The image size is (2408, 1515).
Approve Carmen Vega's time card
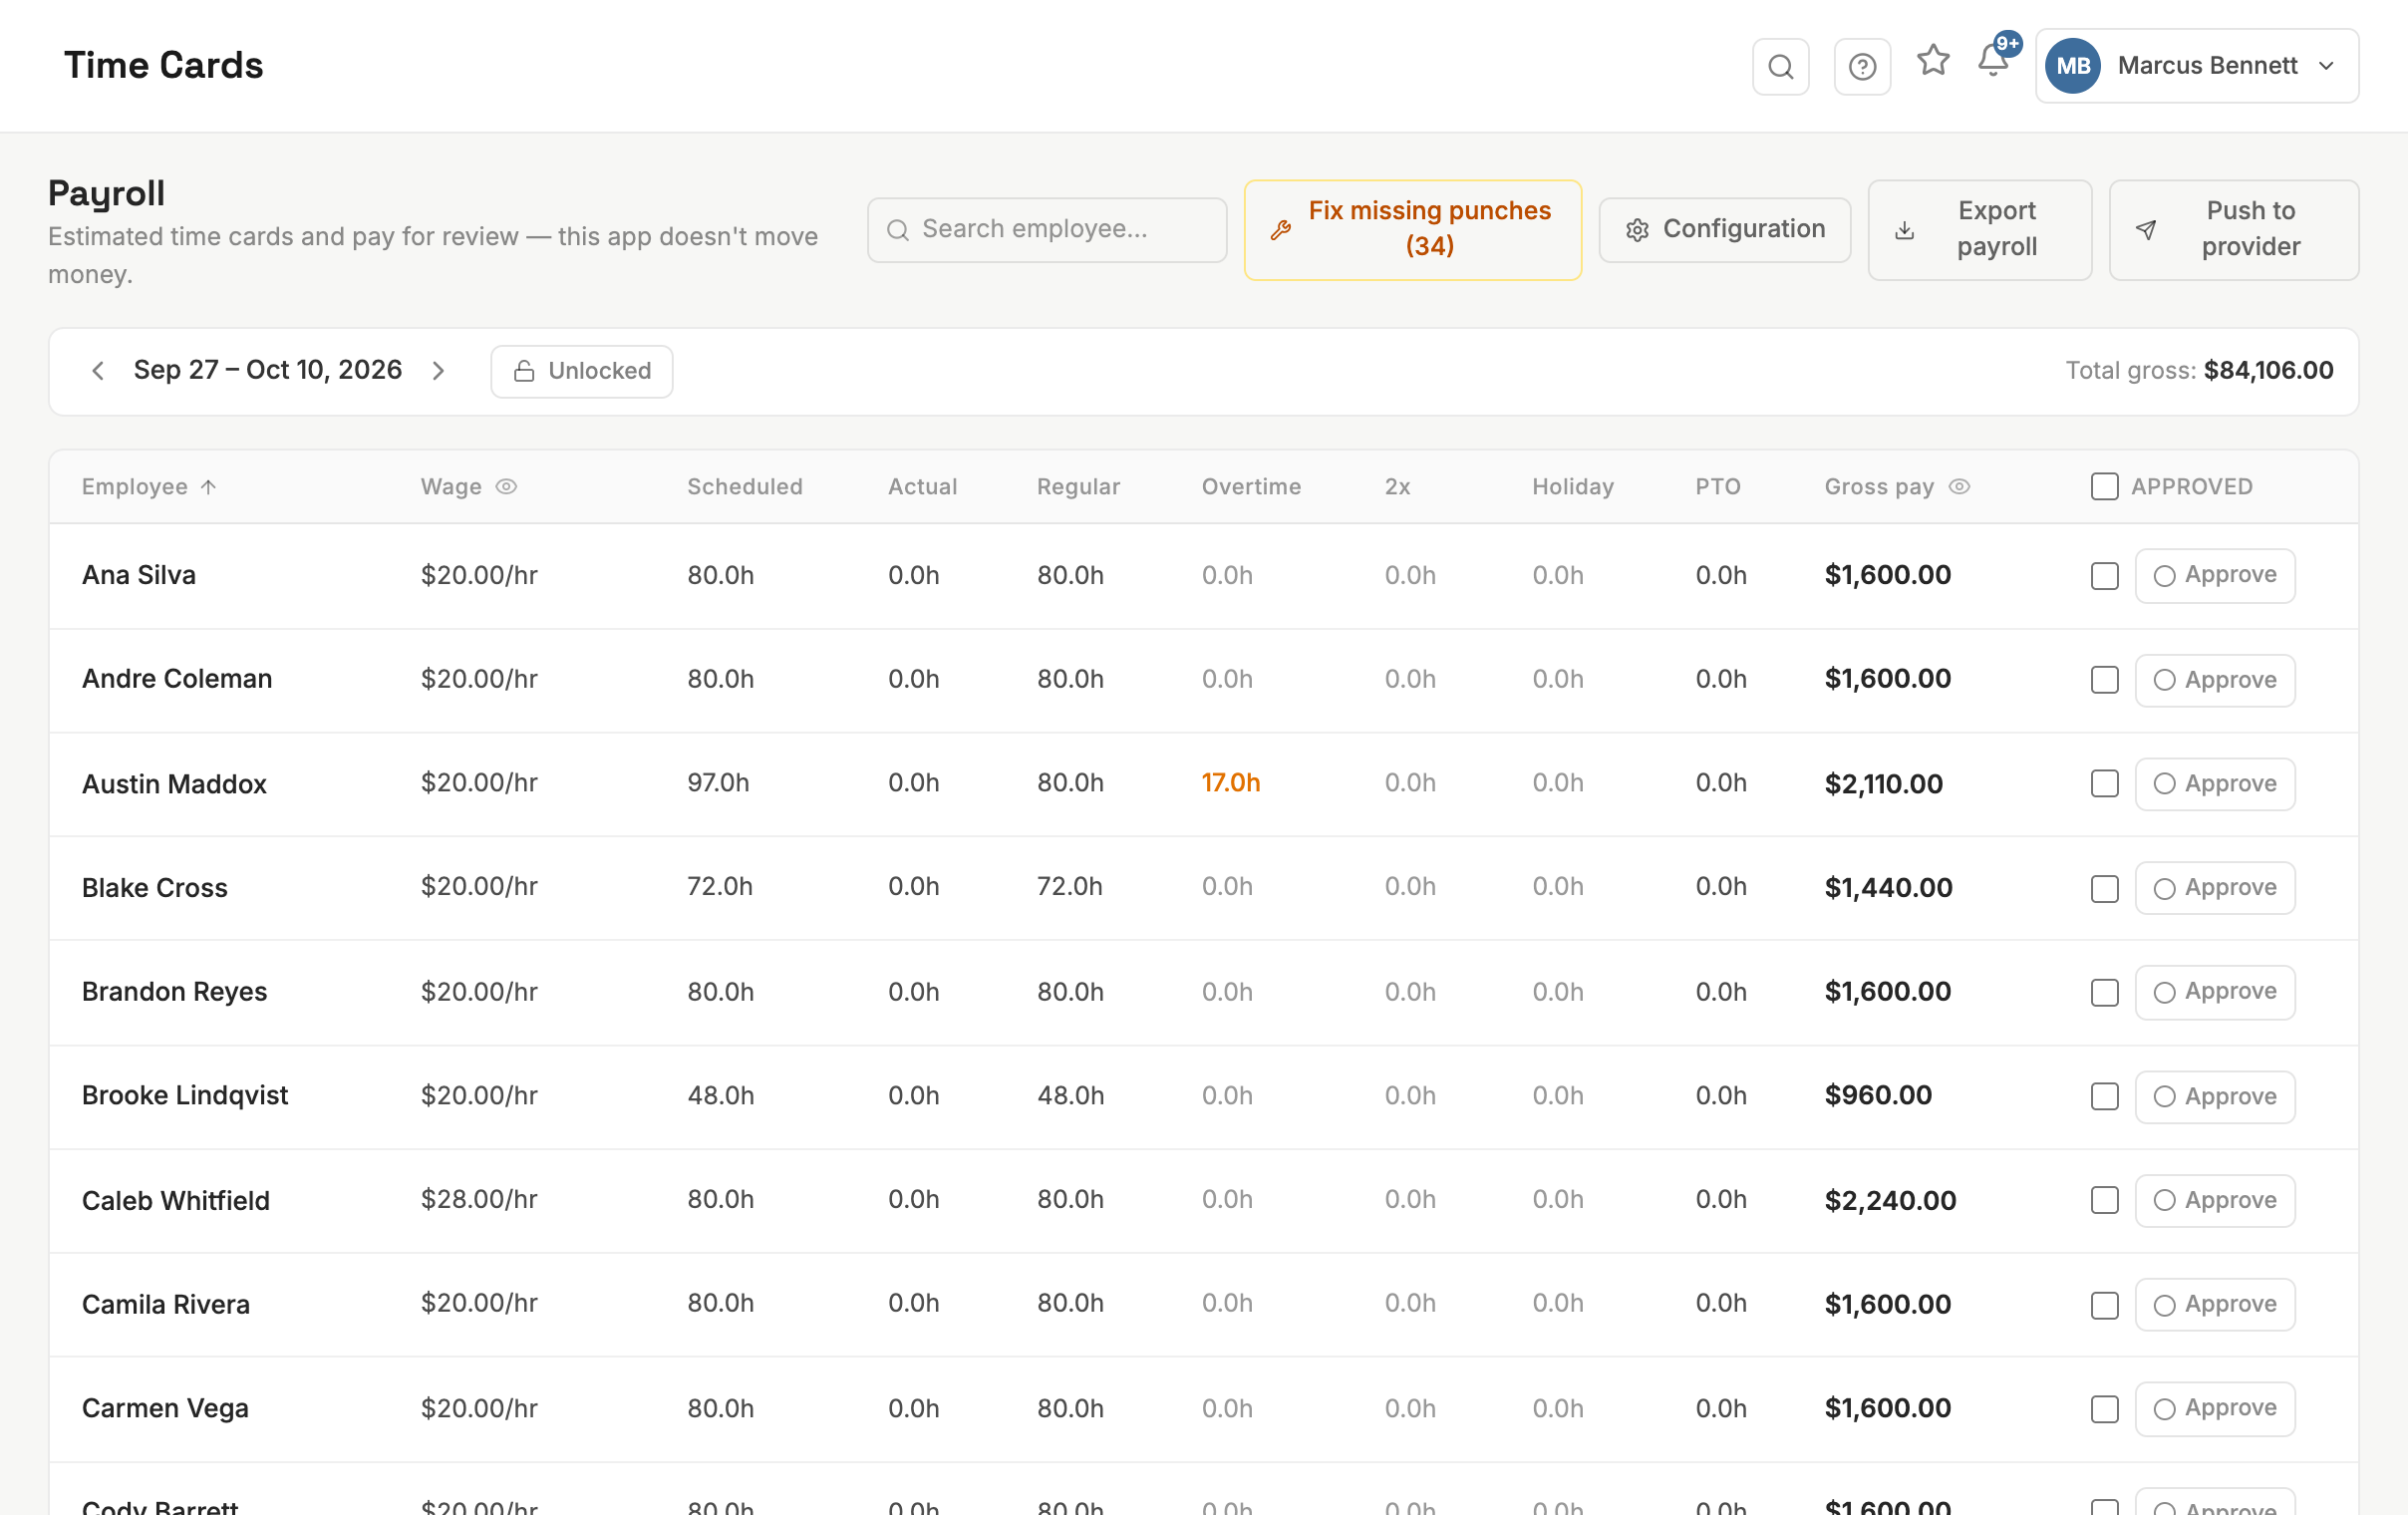pyautogui.click(x=2214, y=1409)
